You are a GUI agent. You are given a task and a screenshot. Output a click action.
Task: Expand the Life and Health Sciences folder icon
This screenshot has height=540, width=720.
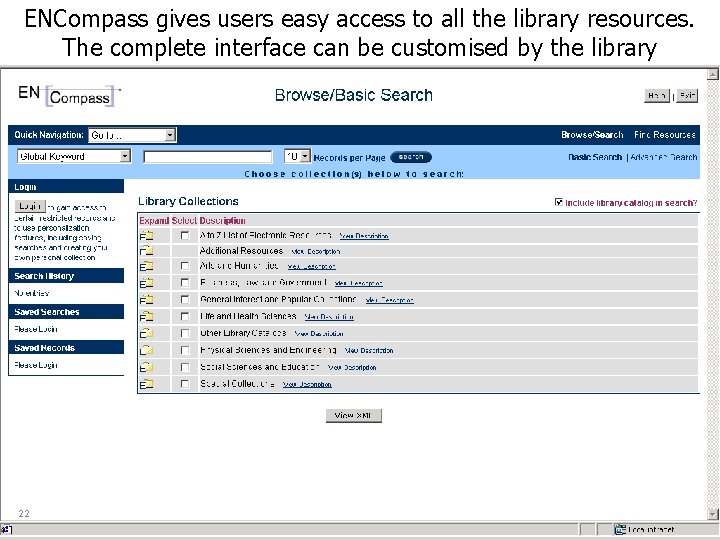pos(146,316)
